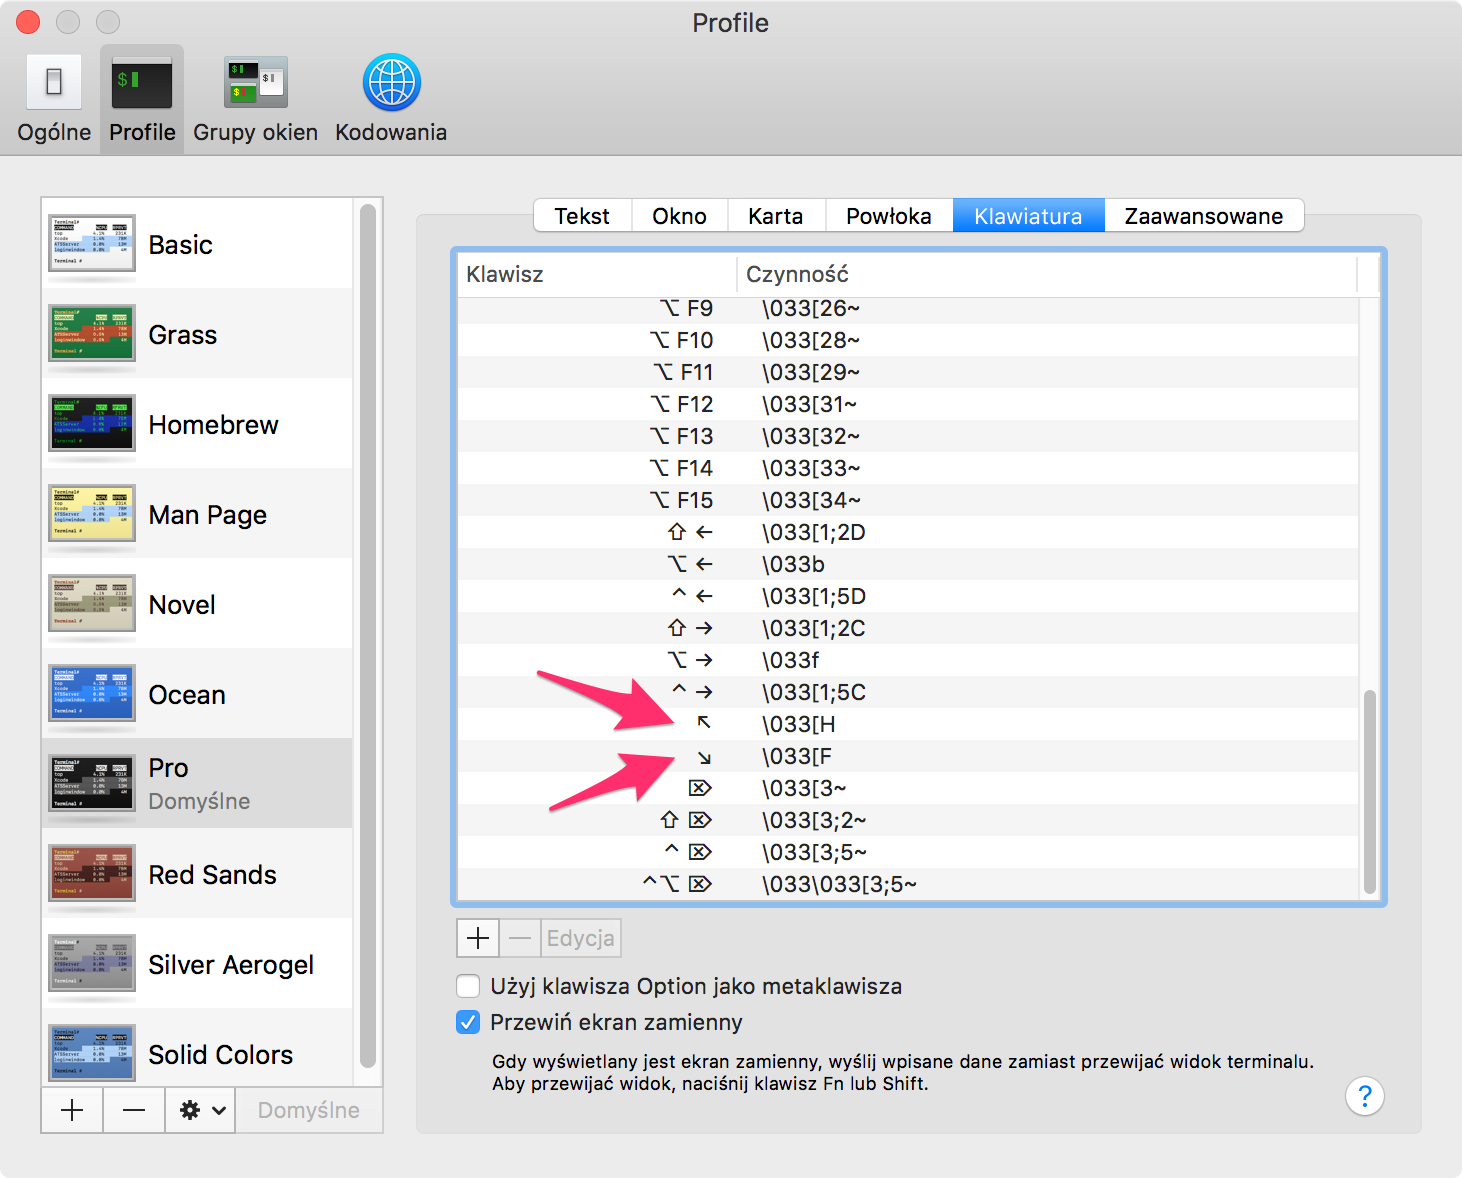Select the Homebrew profile thumbnail

(x=92, y=423)
